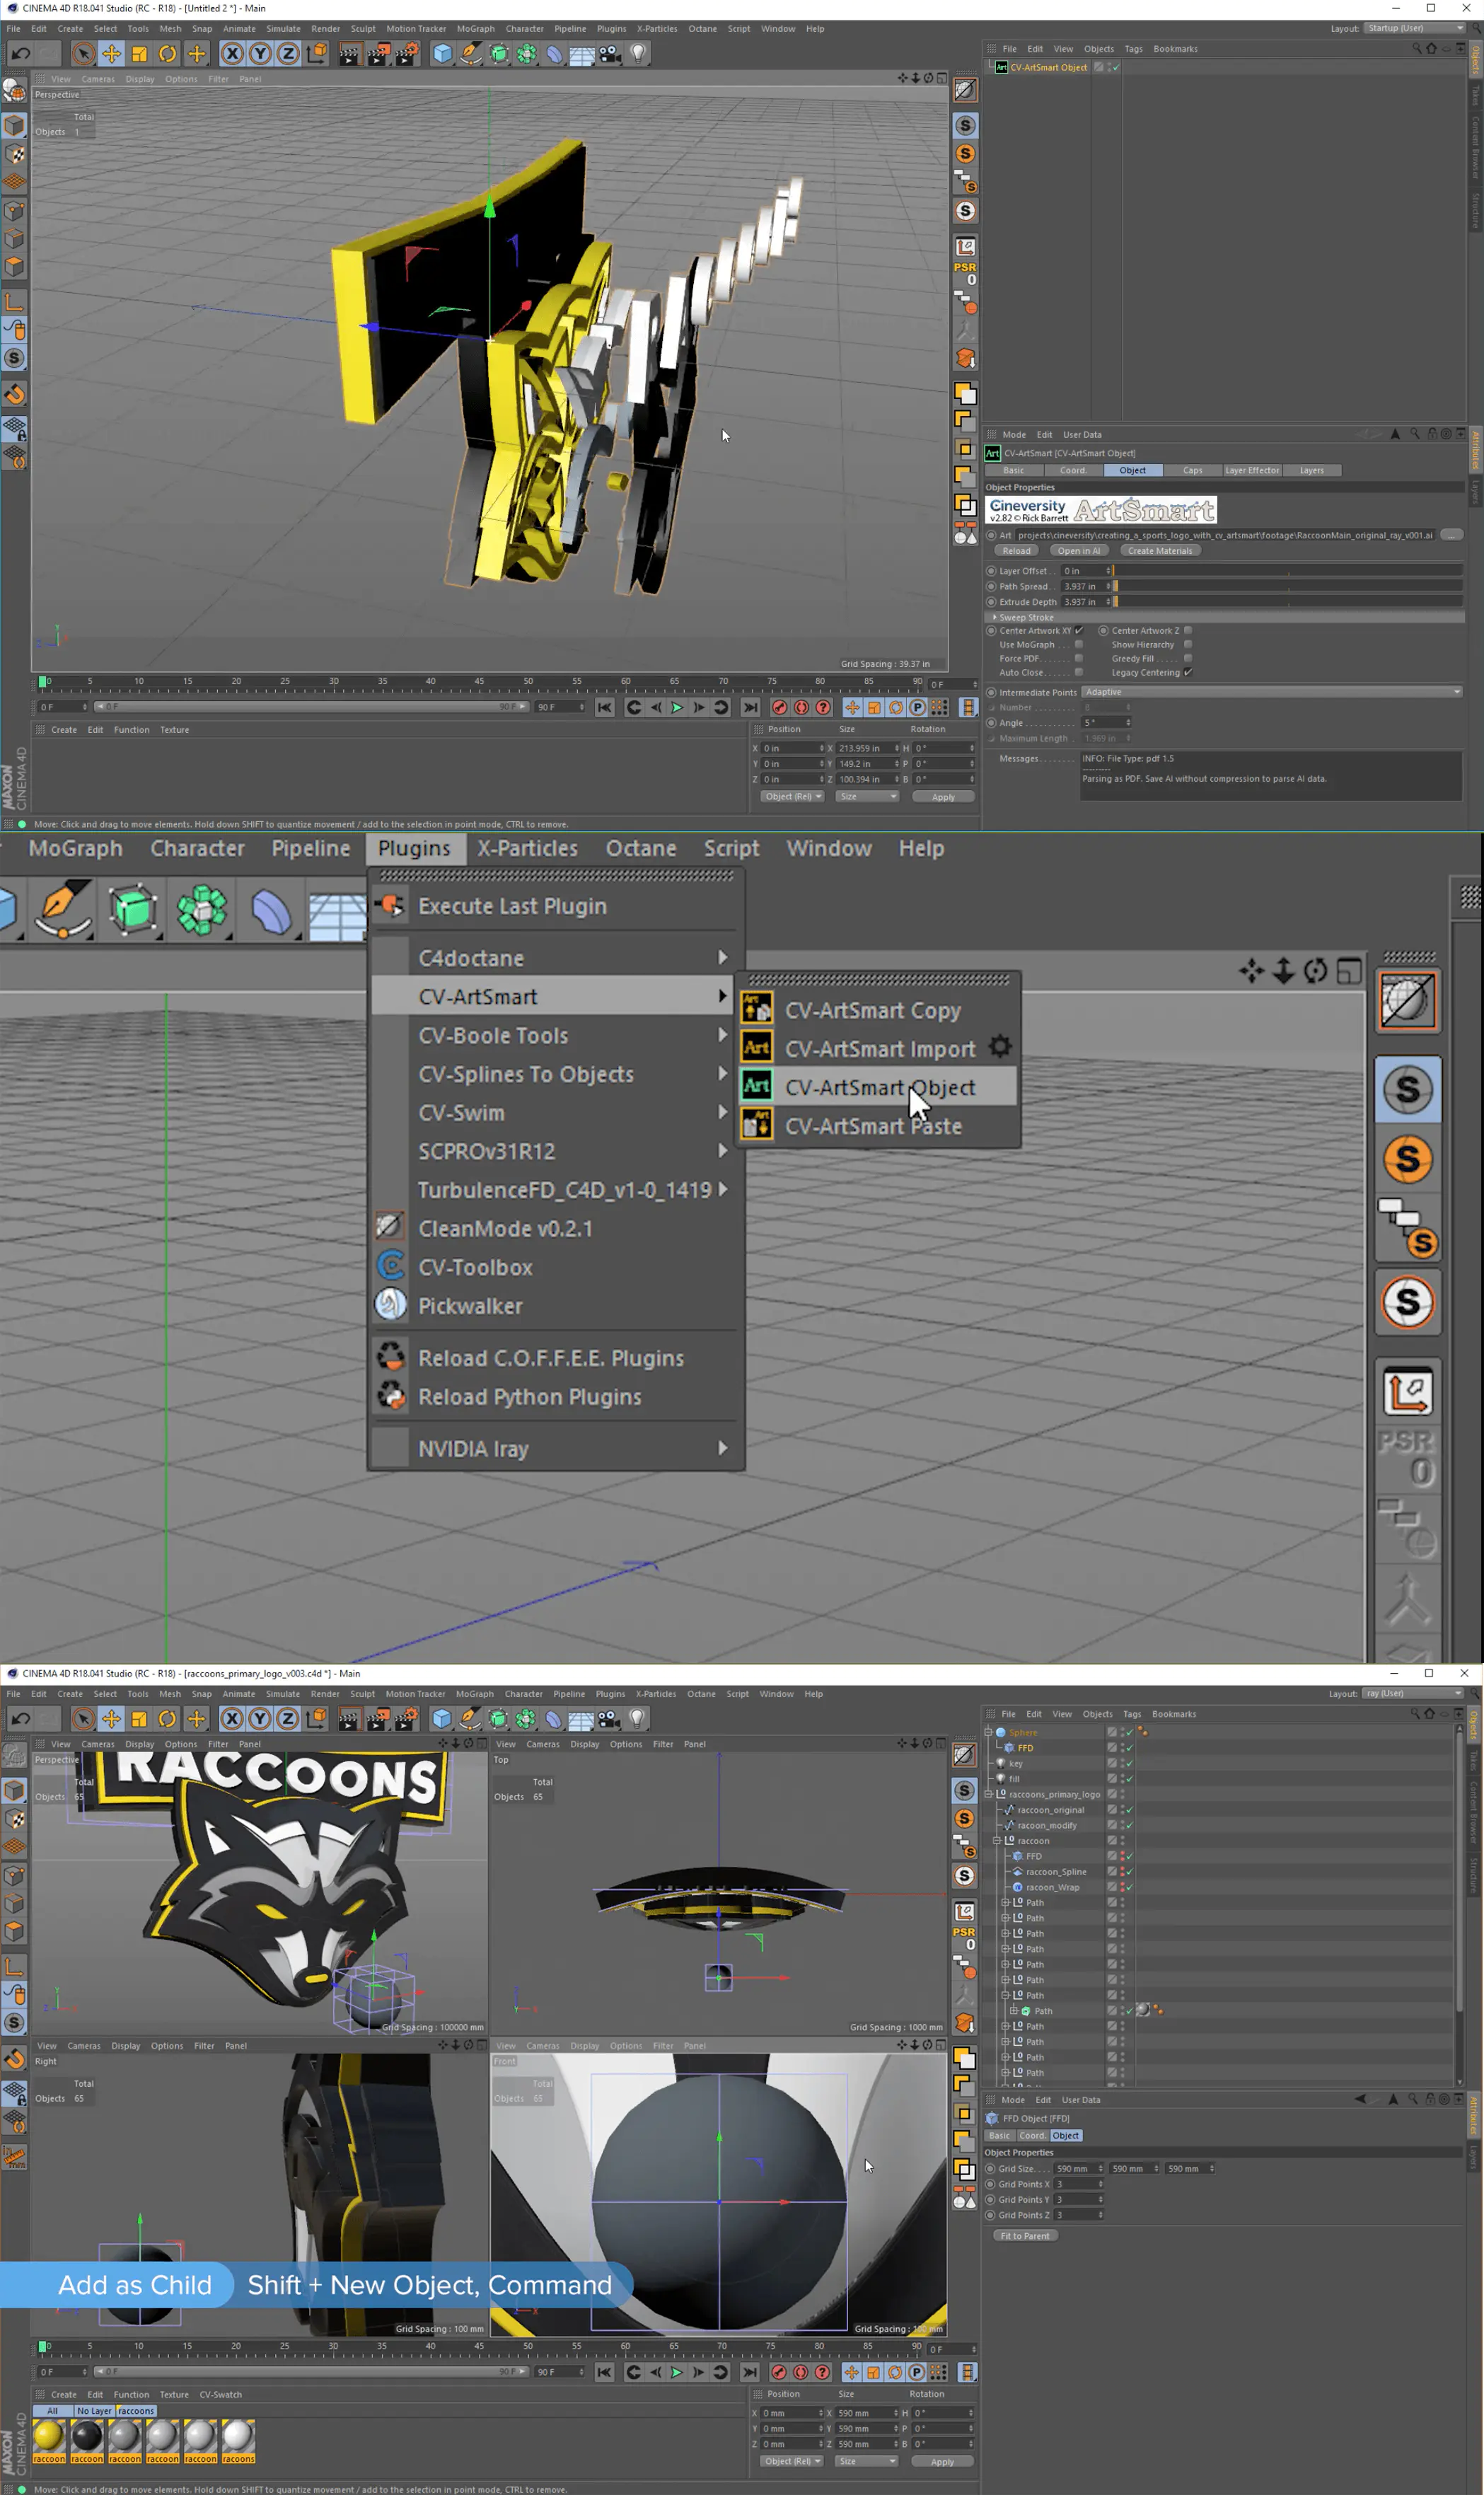This screenshot has height=2495, width=1484.
Task: Select the Move tool in top window toolbar
Action: click(112, 54)
